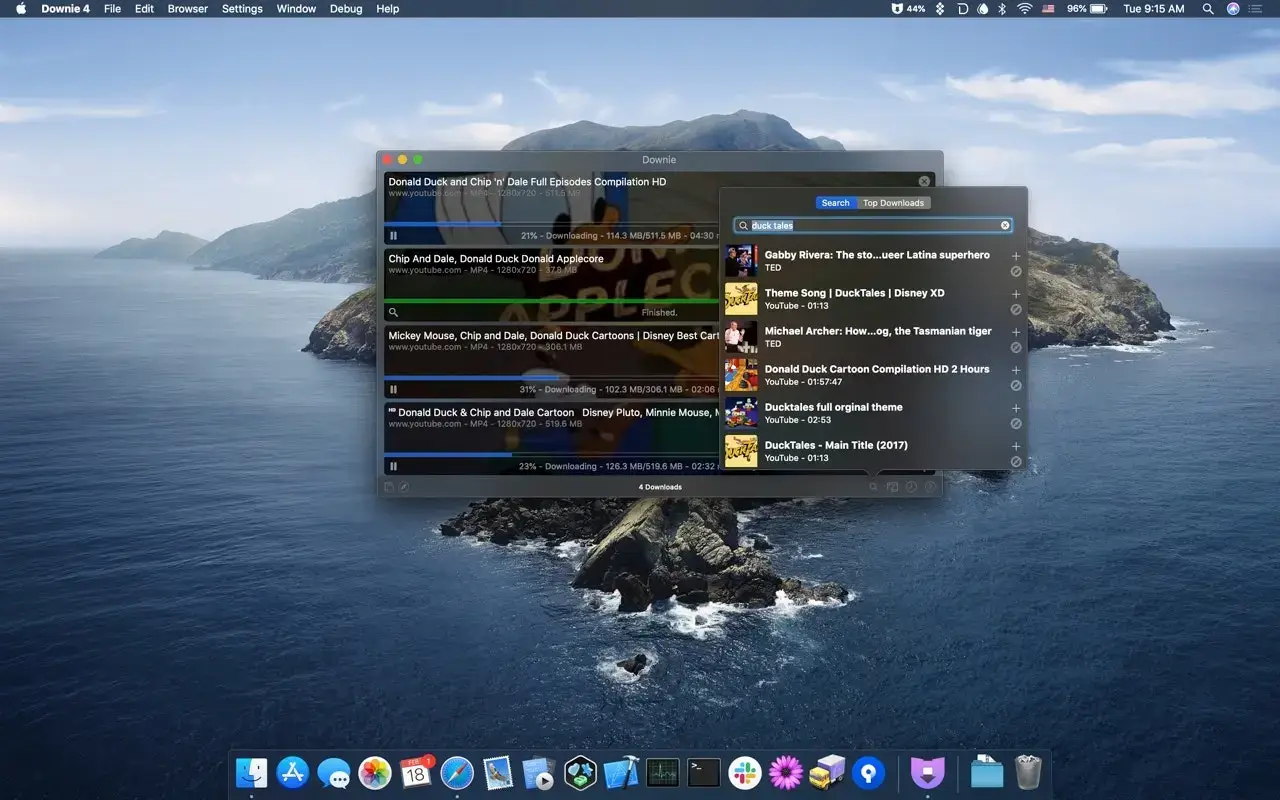1280x800 pixels.
Task: Open the Downie 4 menu
Action: tap(64, 8)
